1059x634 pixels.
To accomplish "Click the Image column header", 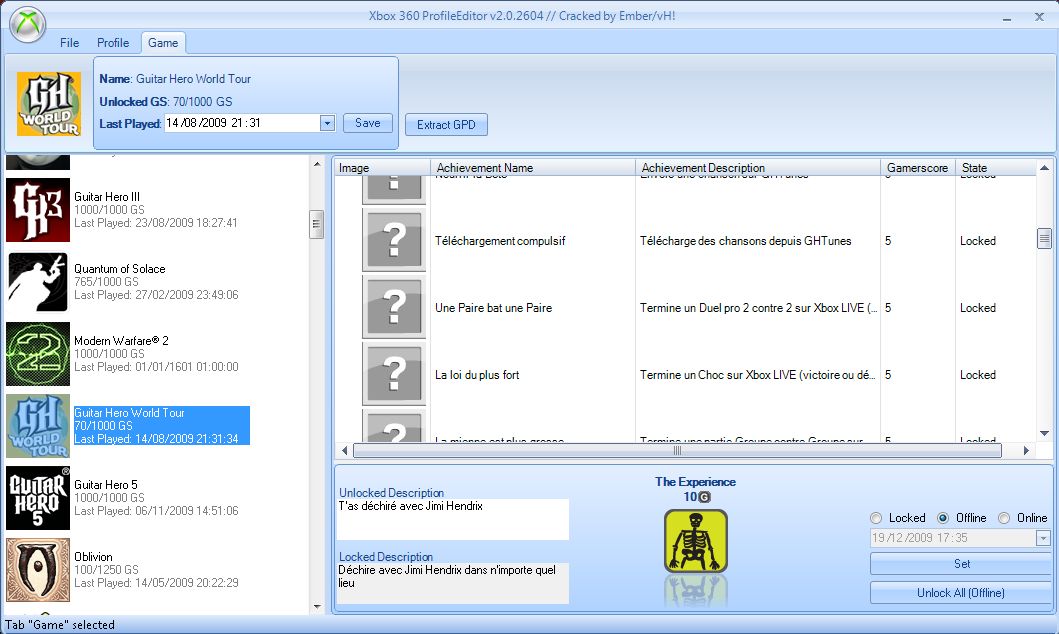I will pos(382,167).
